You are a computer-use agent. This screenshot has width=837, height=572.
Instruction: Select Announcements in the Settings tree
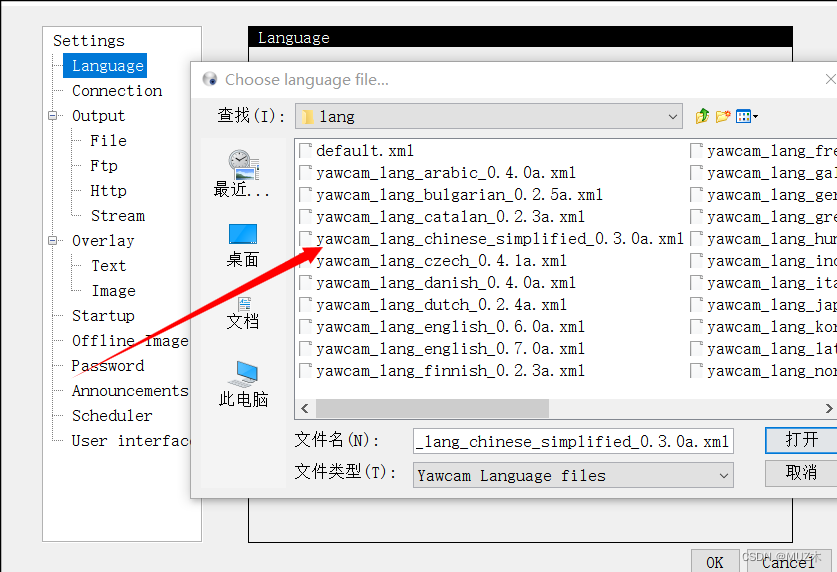[x=130, y=391]
